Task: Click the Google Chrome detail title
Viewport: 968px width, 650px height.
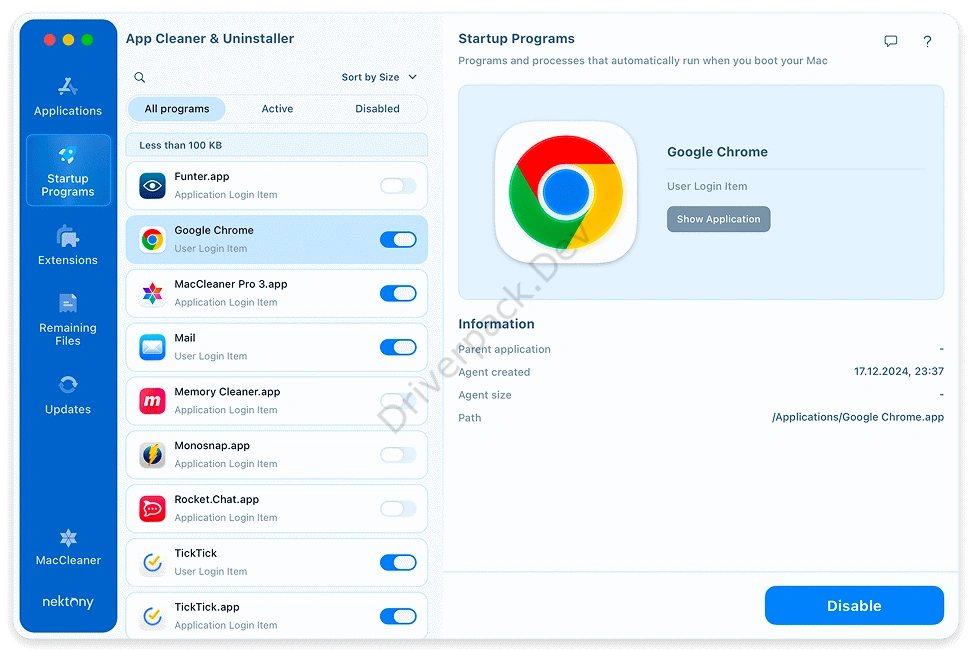Action: point(717,152)
